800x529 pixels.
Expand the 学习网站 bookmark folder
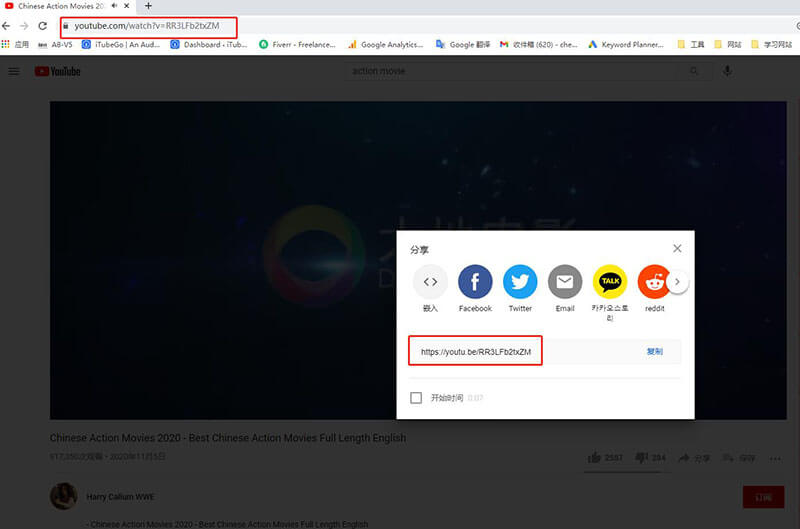(x=771, y=44)
